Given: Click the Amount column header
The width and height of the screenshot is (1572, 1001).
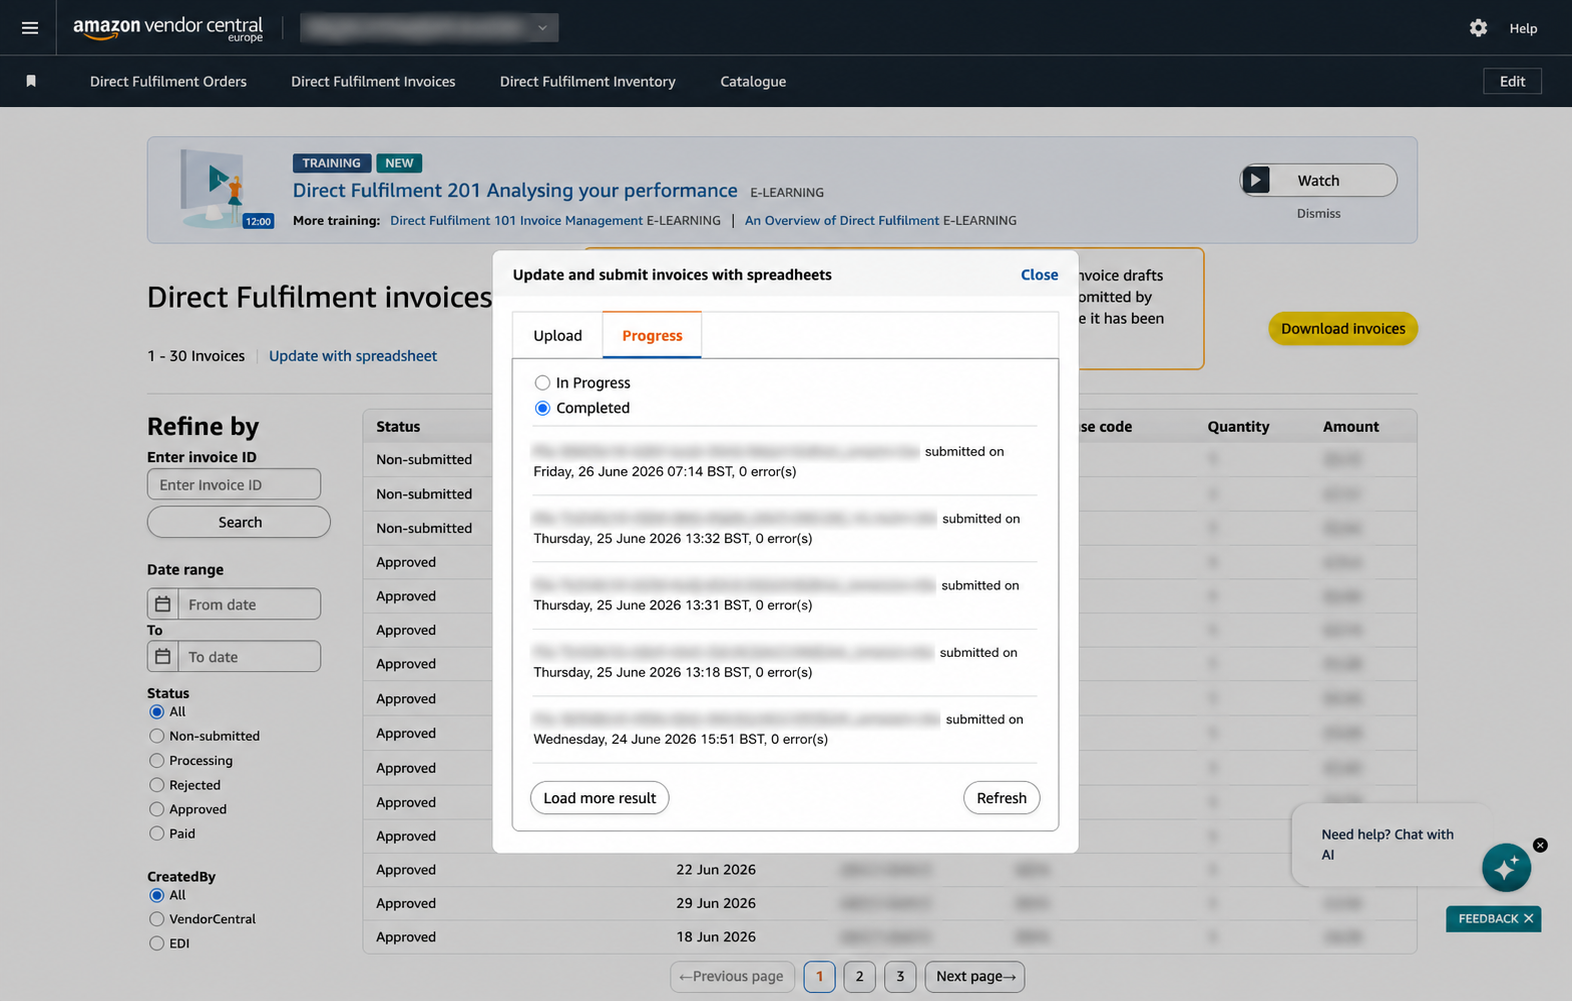Looking at the screenshot, I should [1351, 426].
